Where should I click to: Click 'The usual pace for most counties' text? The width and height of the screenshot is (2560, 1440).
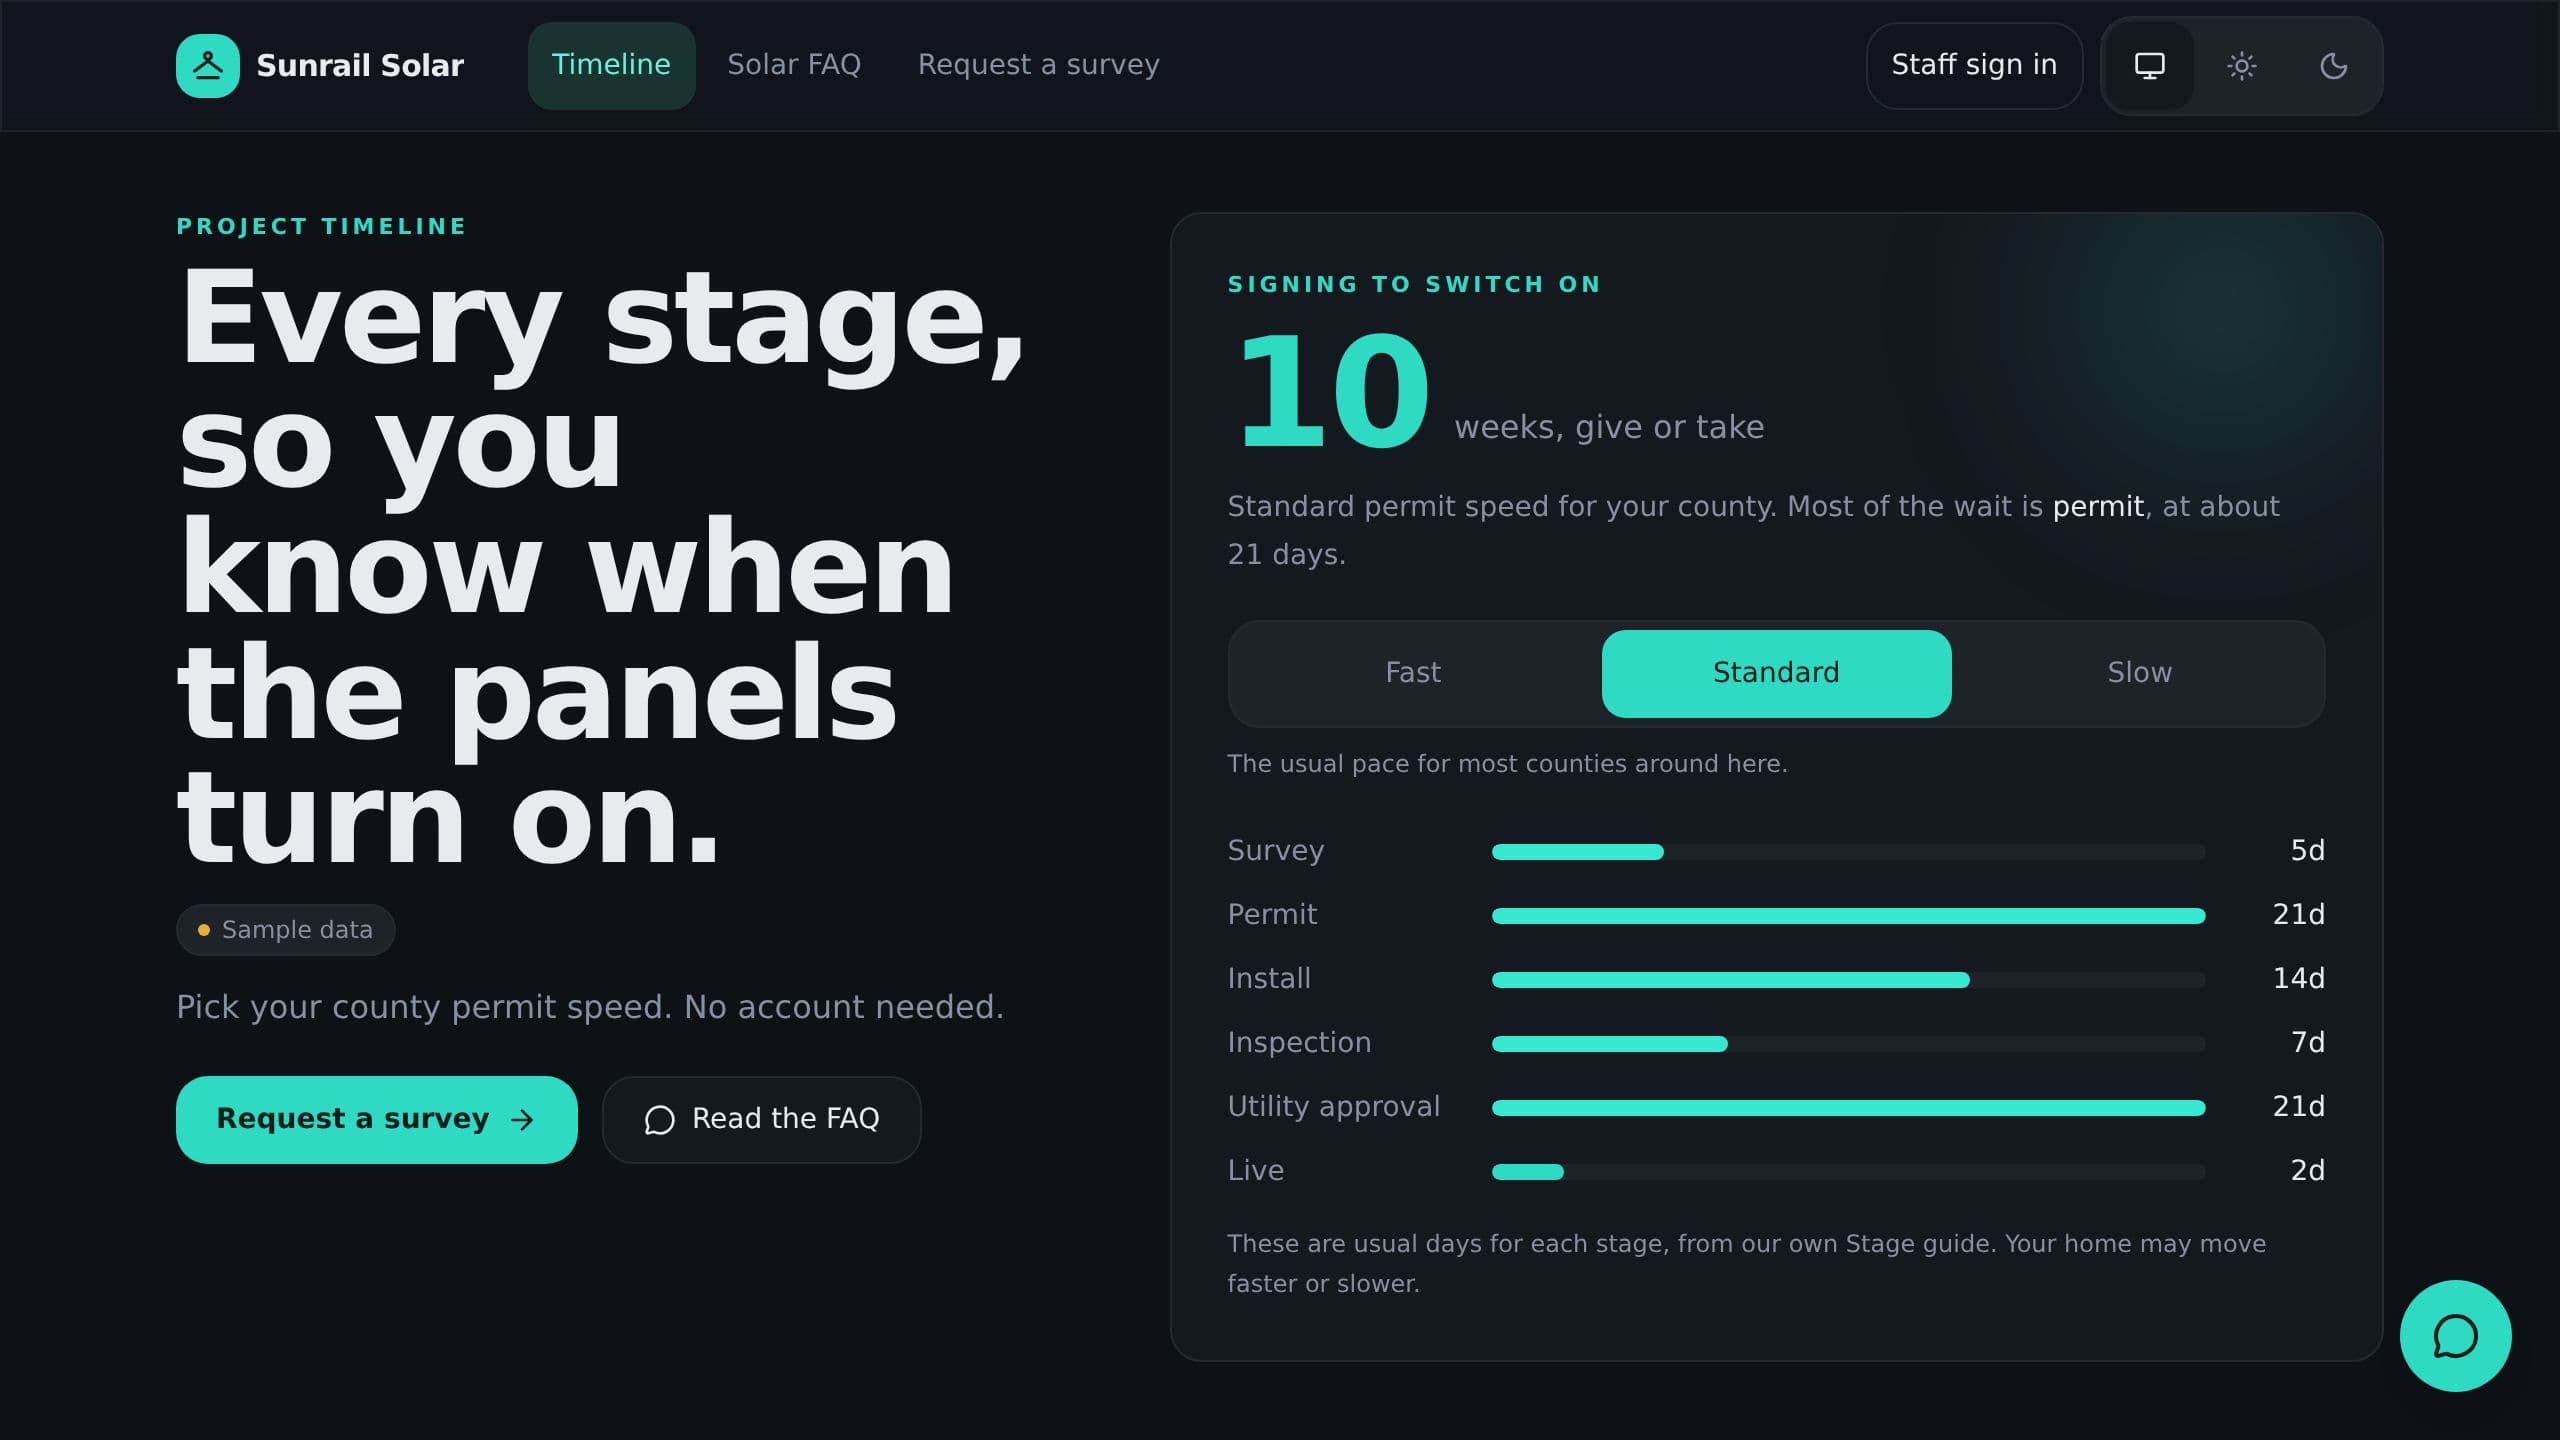(x=1507, y=764)
